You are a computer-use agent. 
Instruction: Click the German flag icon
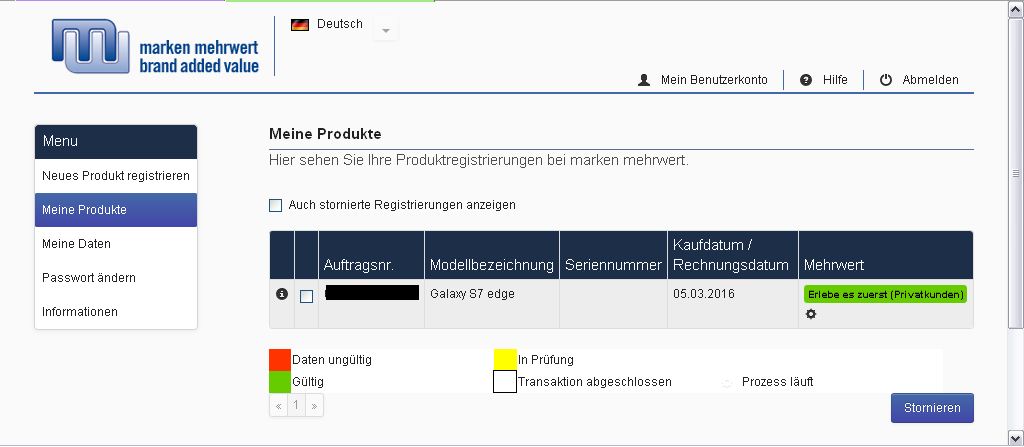pos(300,25)
